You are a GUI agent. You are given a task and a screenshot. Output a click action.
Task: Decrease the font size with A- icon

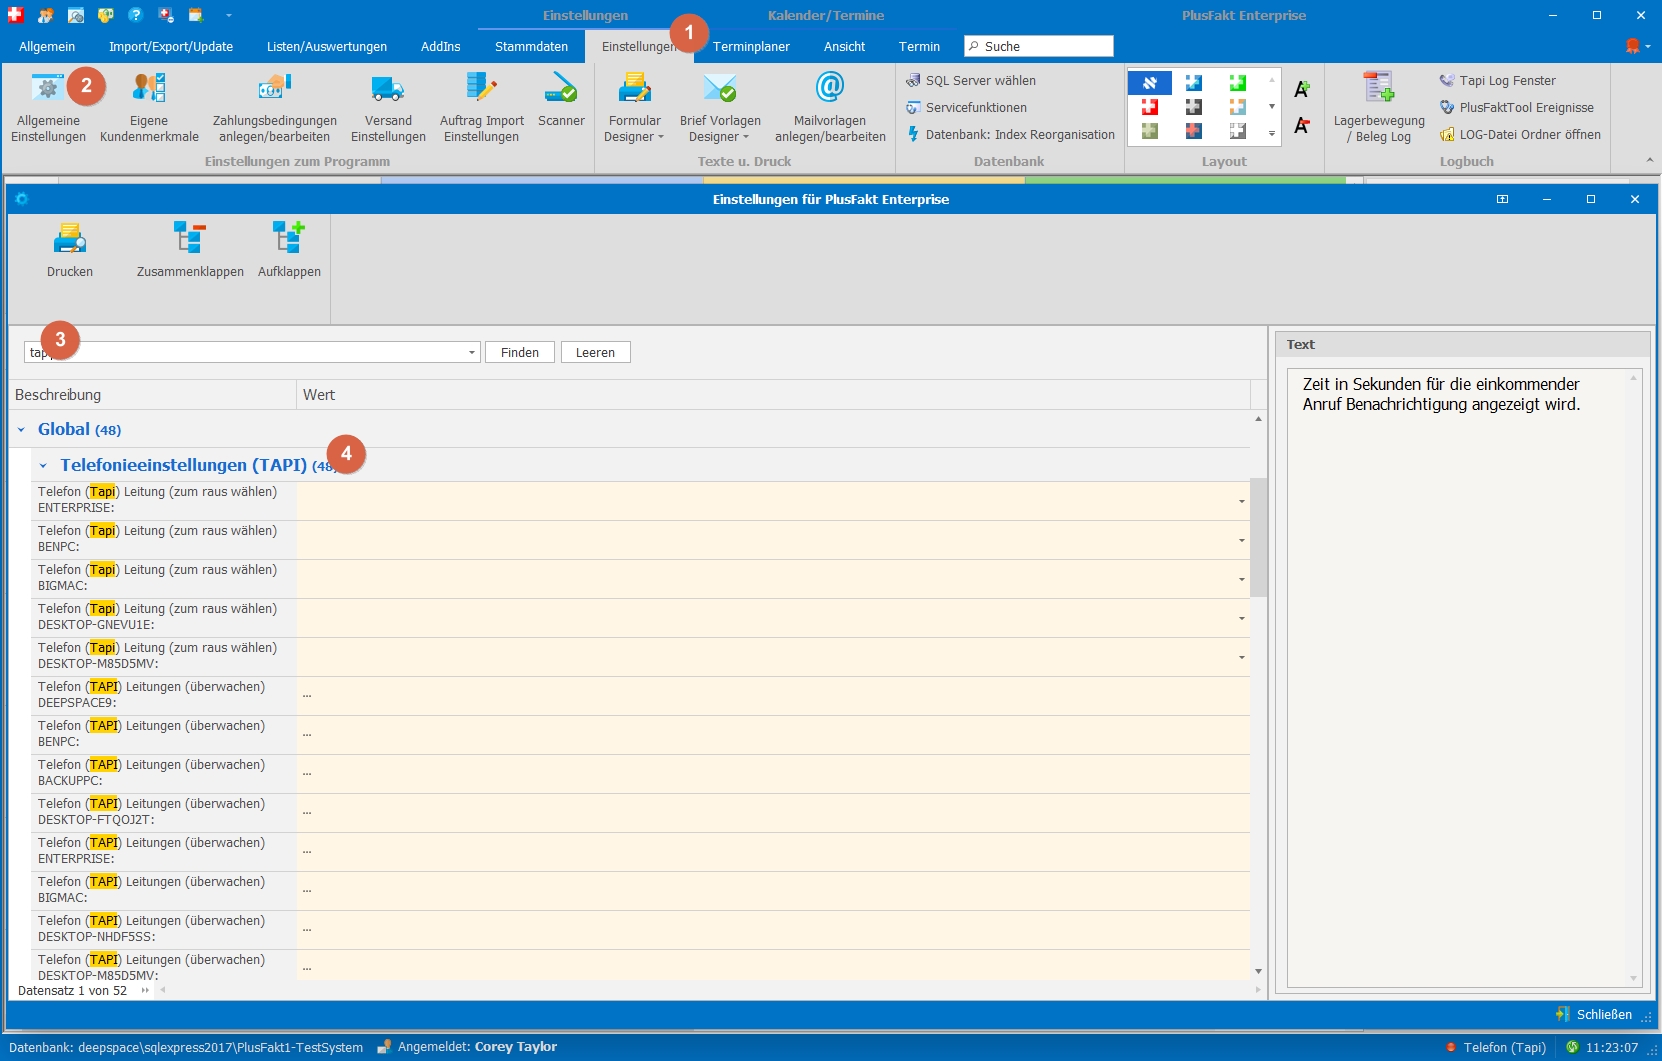pyautogui.click(x=1301, y=125)
